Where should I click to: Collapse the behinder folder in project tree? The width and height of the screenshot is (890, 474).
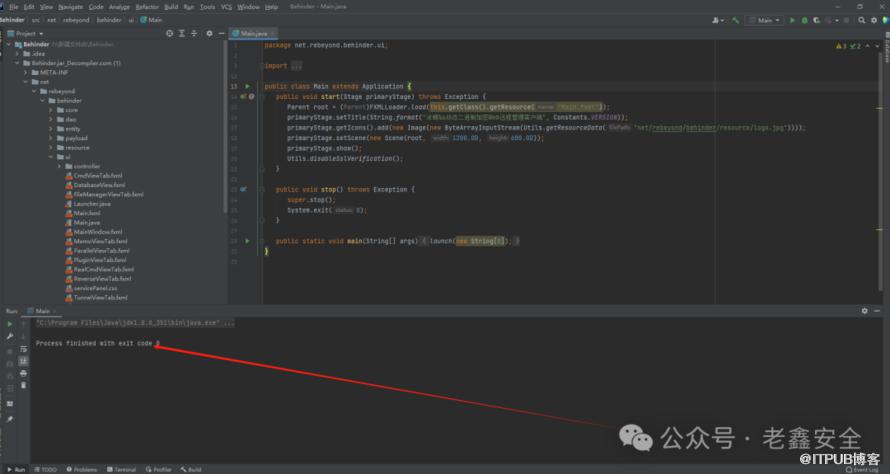click(x=42, y=100)
